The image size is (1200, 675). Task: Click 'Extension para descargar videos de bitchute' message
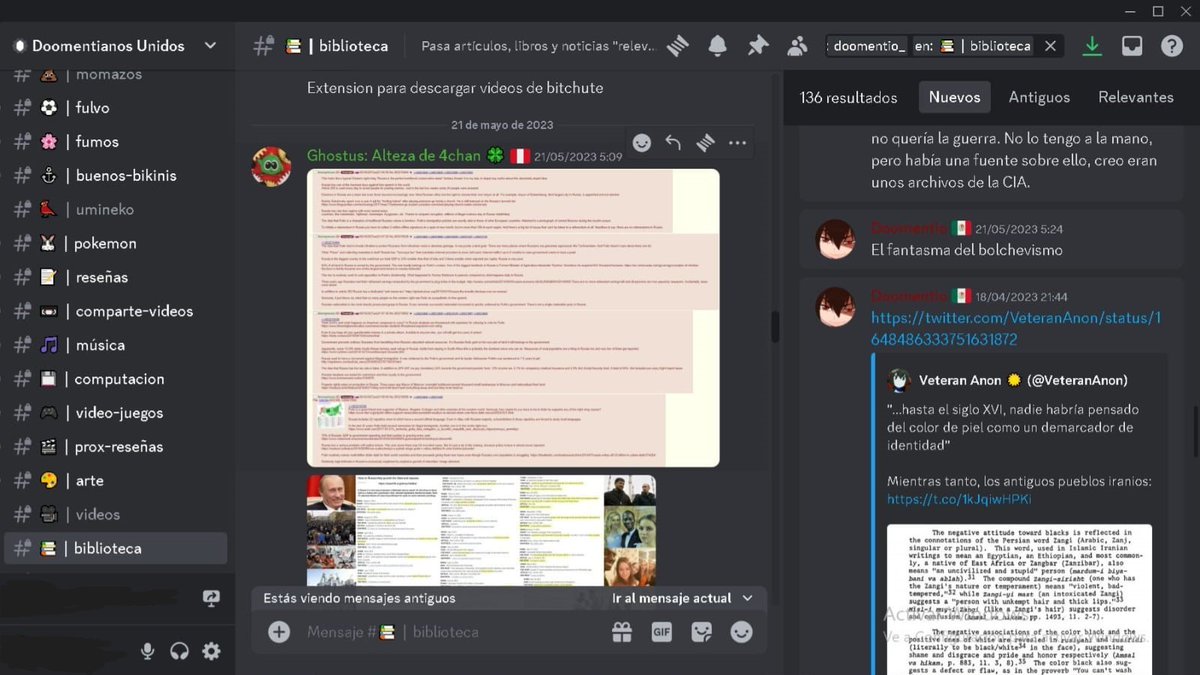point(455,88)
